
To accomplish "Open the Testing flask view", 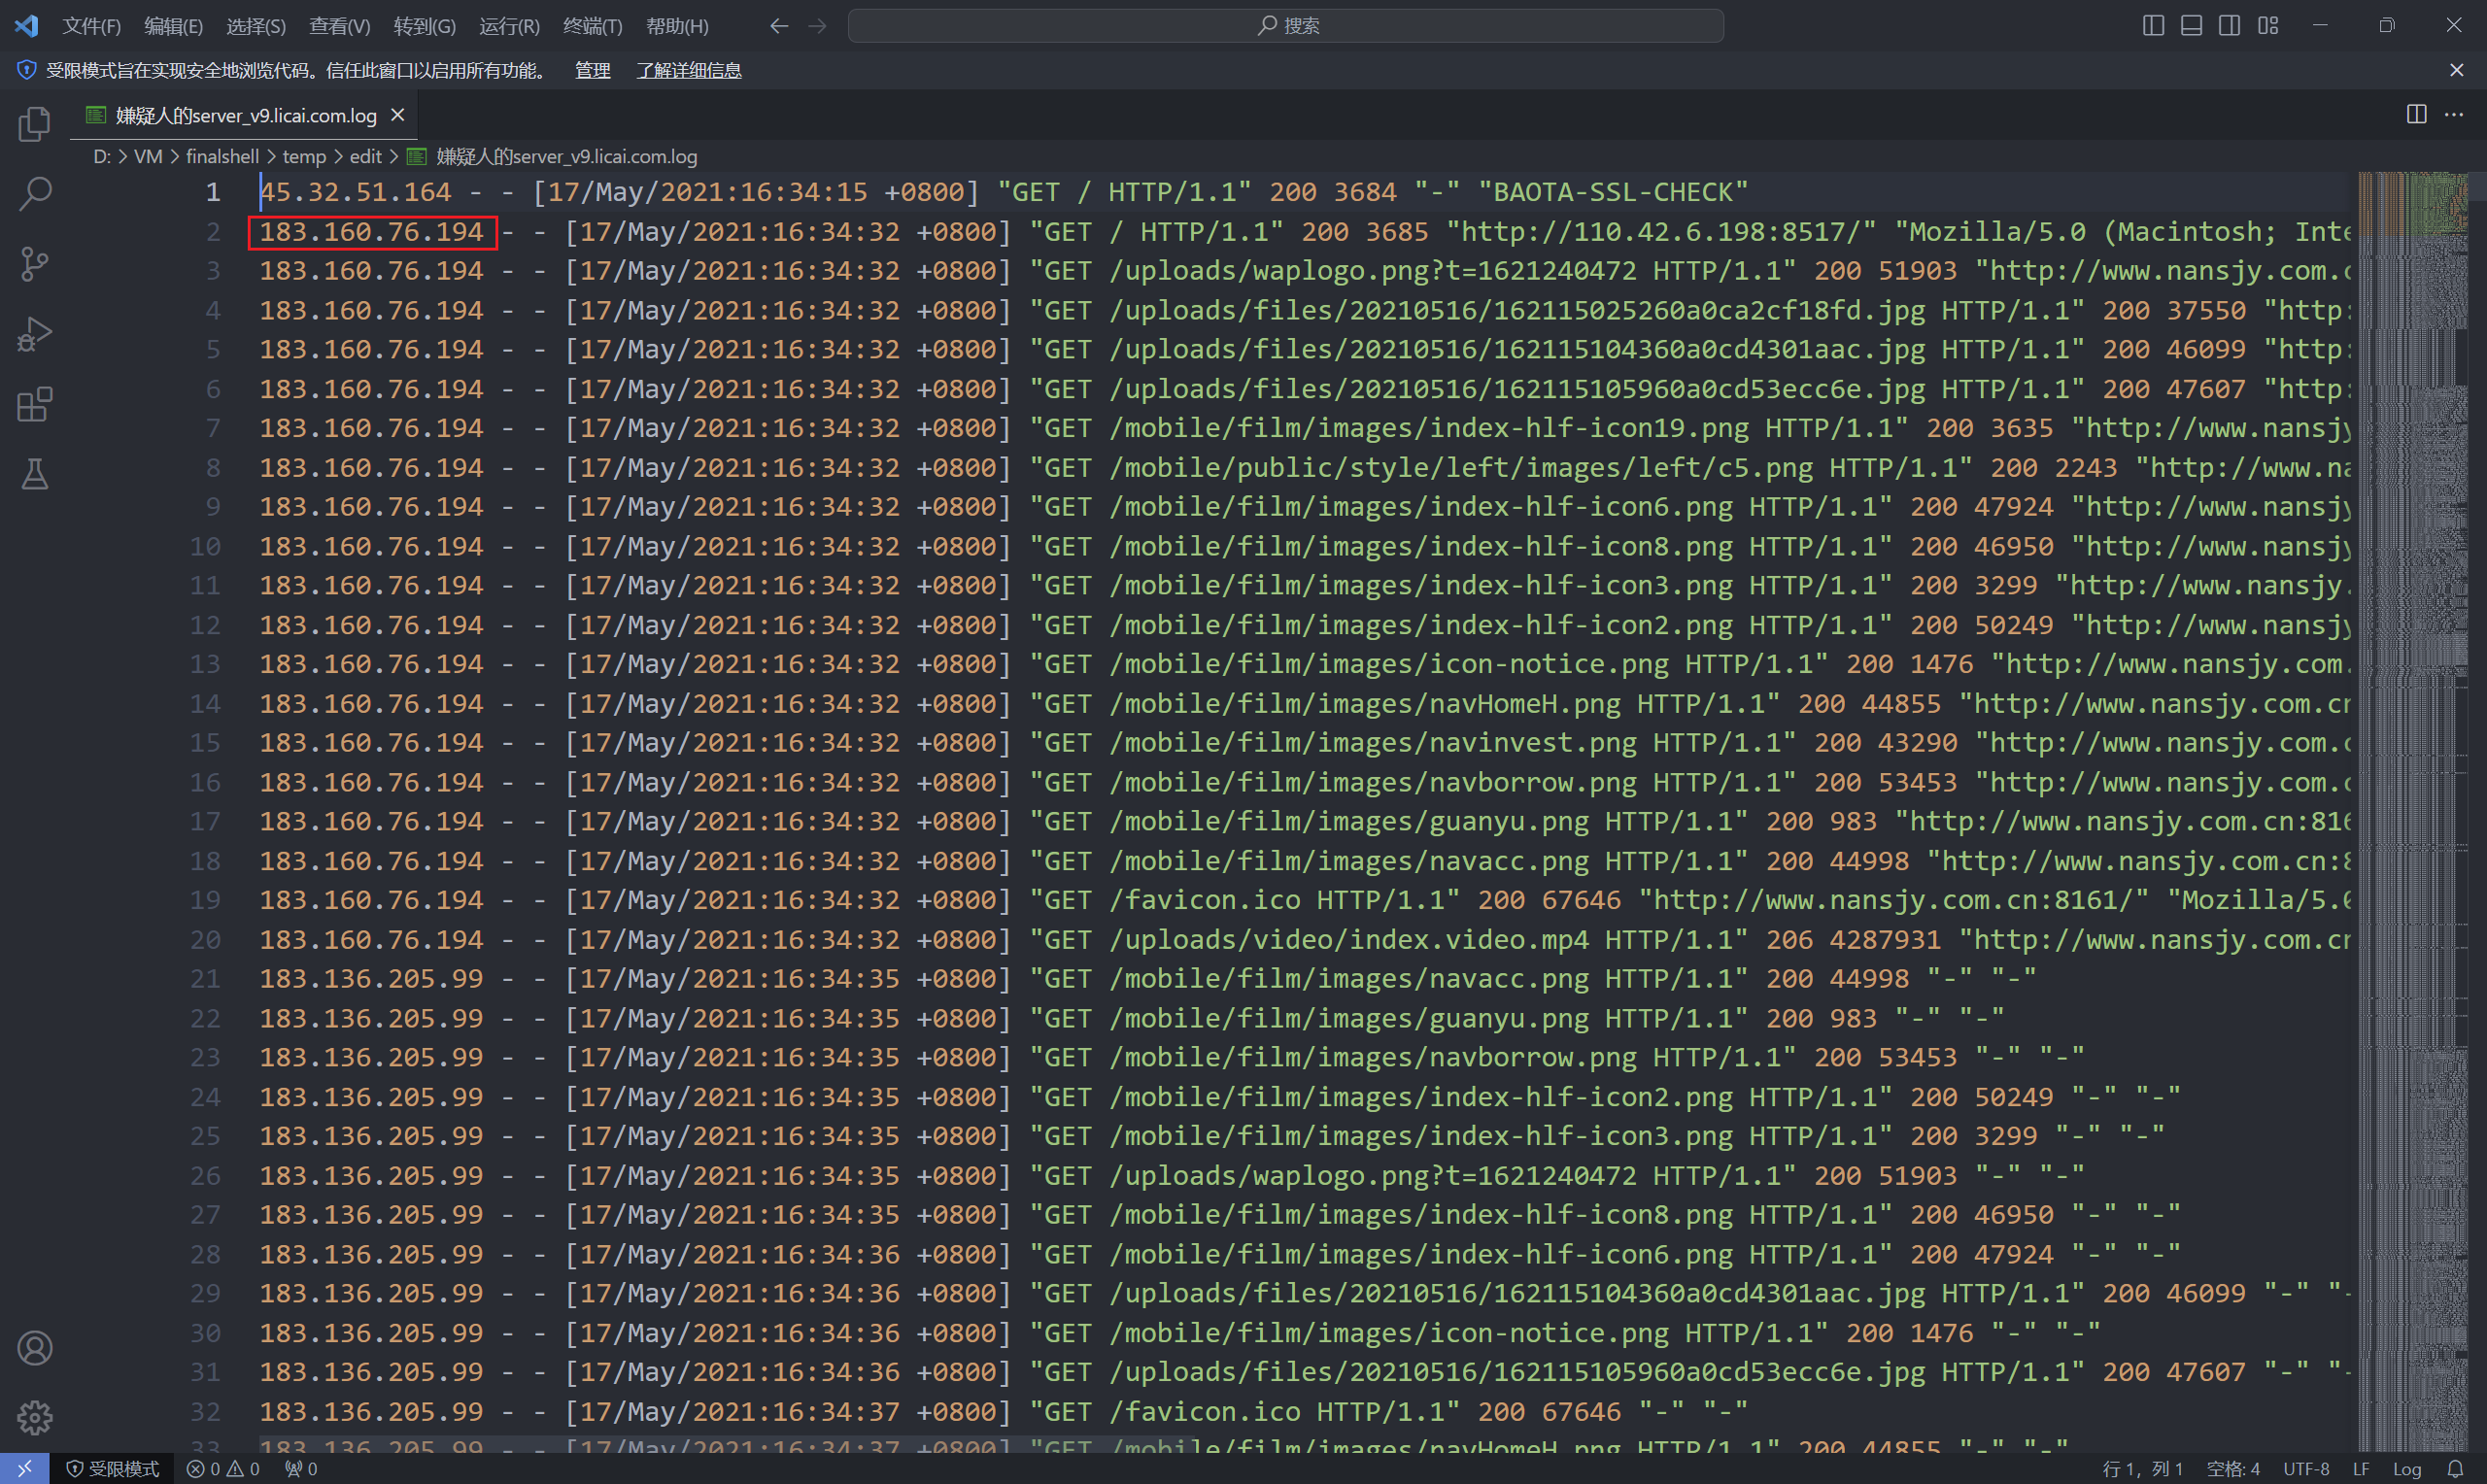I will (35, 474).
